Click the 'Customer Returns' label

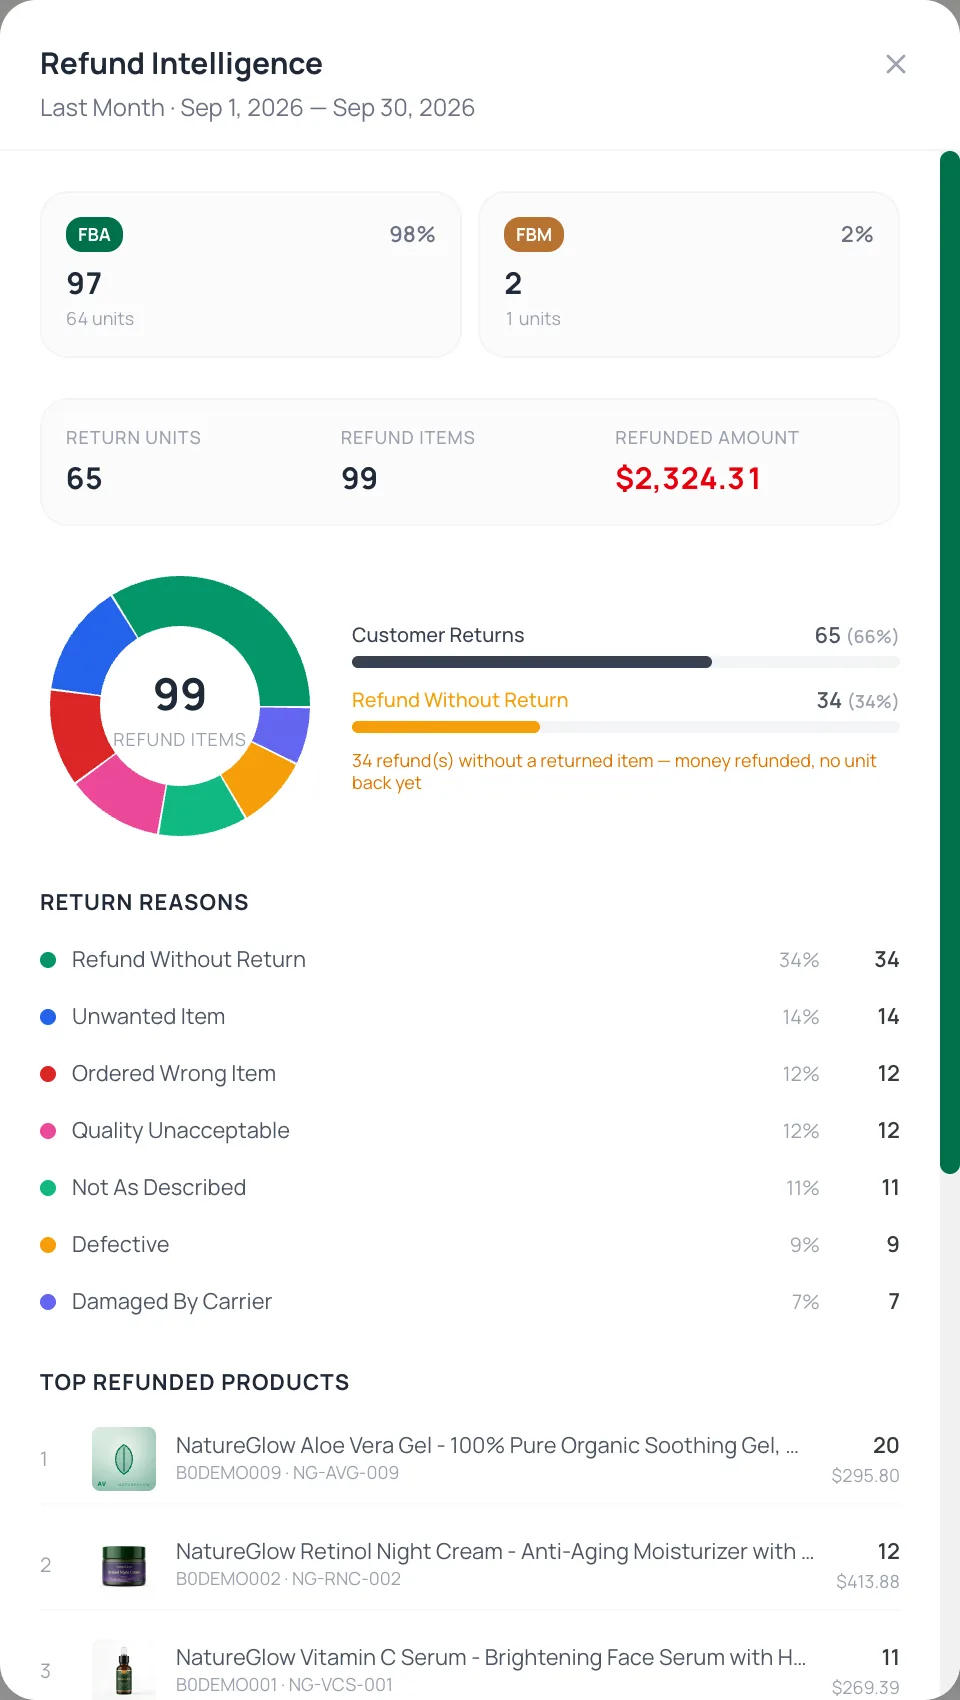[438, 636]
